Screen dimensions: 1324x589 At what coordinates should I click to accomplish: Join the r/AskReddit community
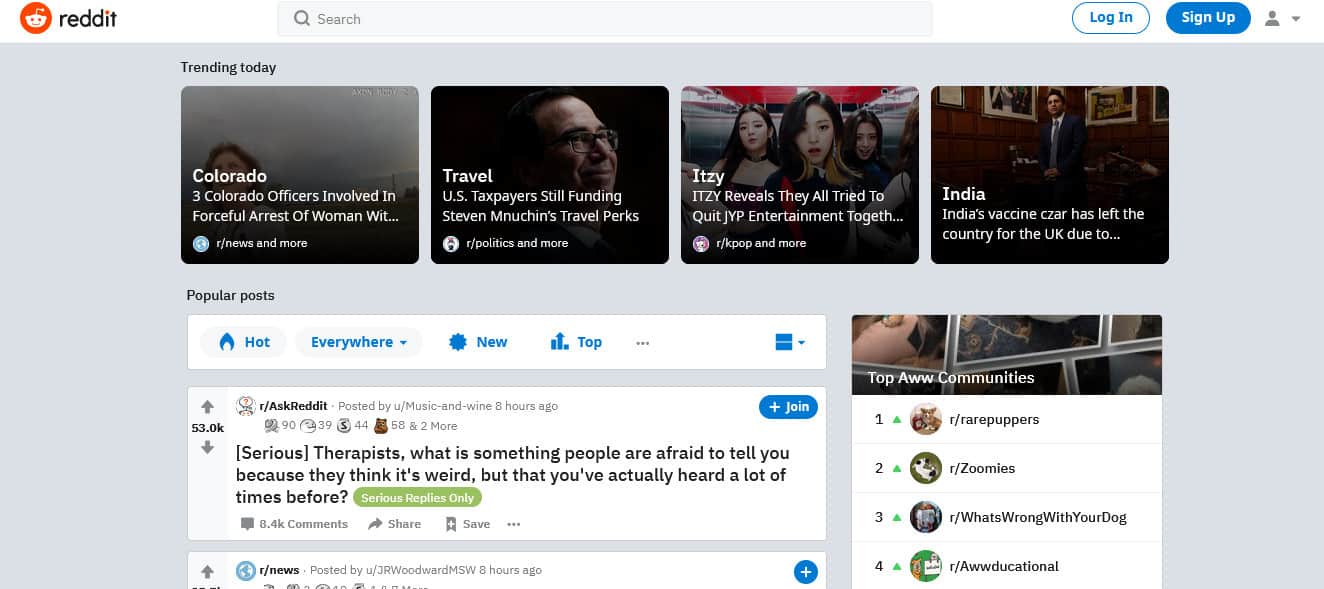click(x=788, y=407)
